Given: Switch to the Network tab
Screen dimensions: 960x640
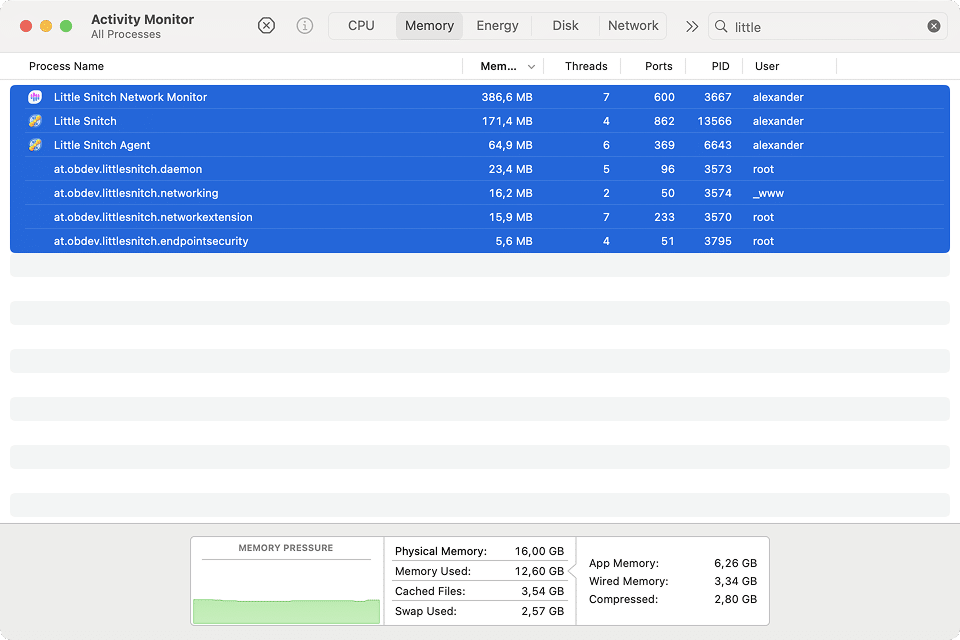Looking at the screenshot, I should [x=632, y=25].
